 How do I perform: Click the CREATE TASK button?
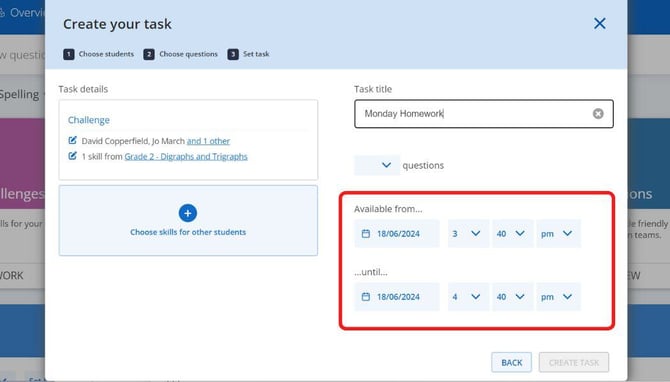pos(574,362)
